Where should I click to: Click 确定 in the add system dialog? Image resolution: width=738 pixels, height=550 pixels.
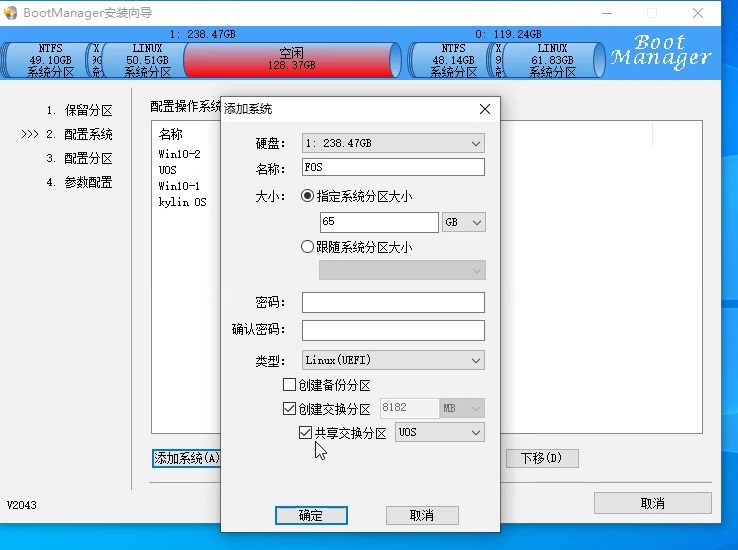click(311, 515)
